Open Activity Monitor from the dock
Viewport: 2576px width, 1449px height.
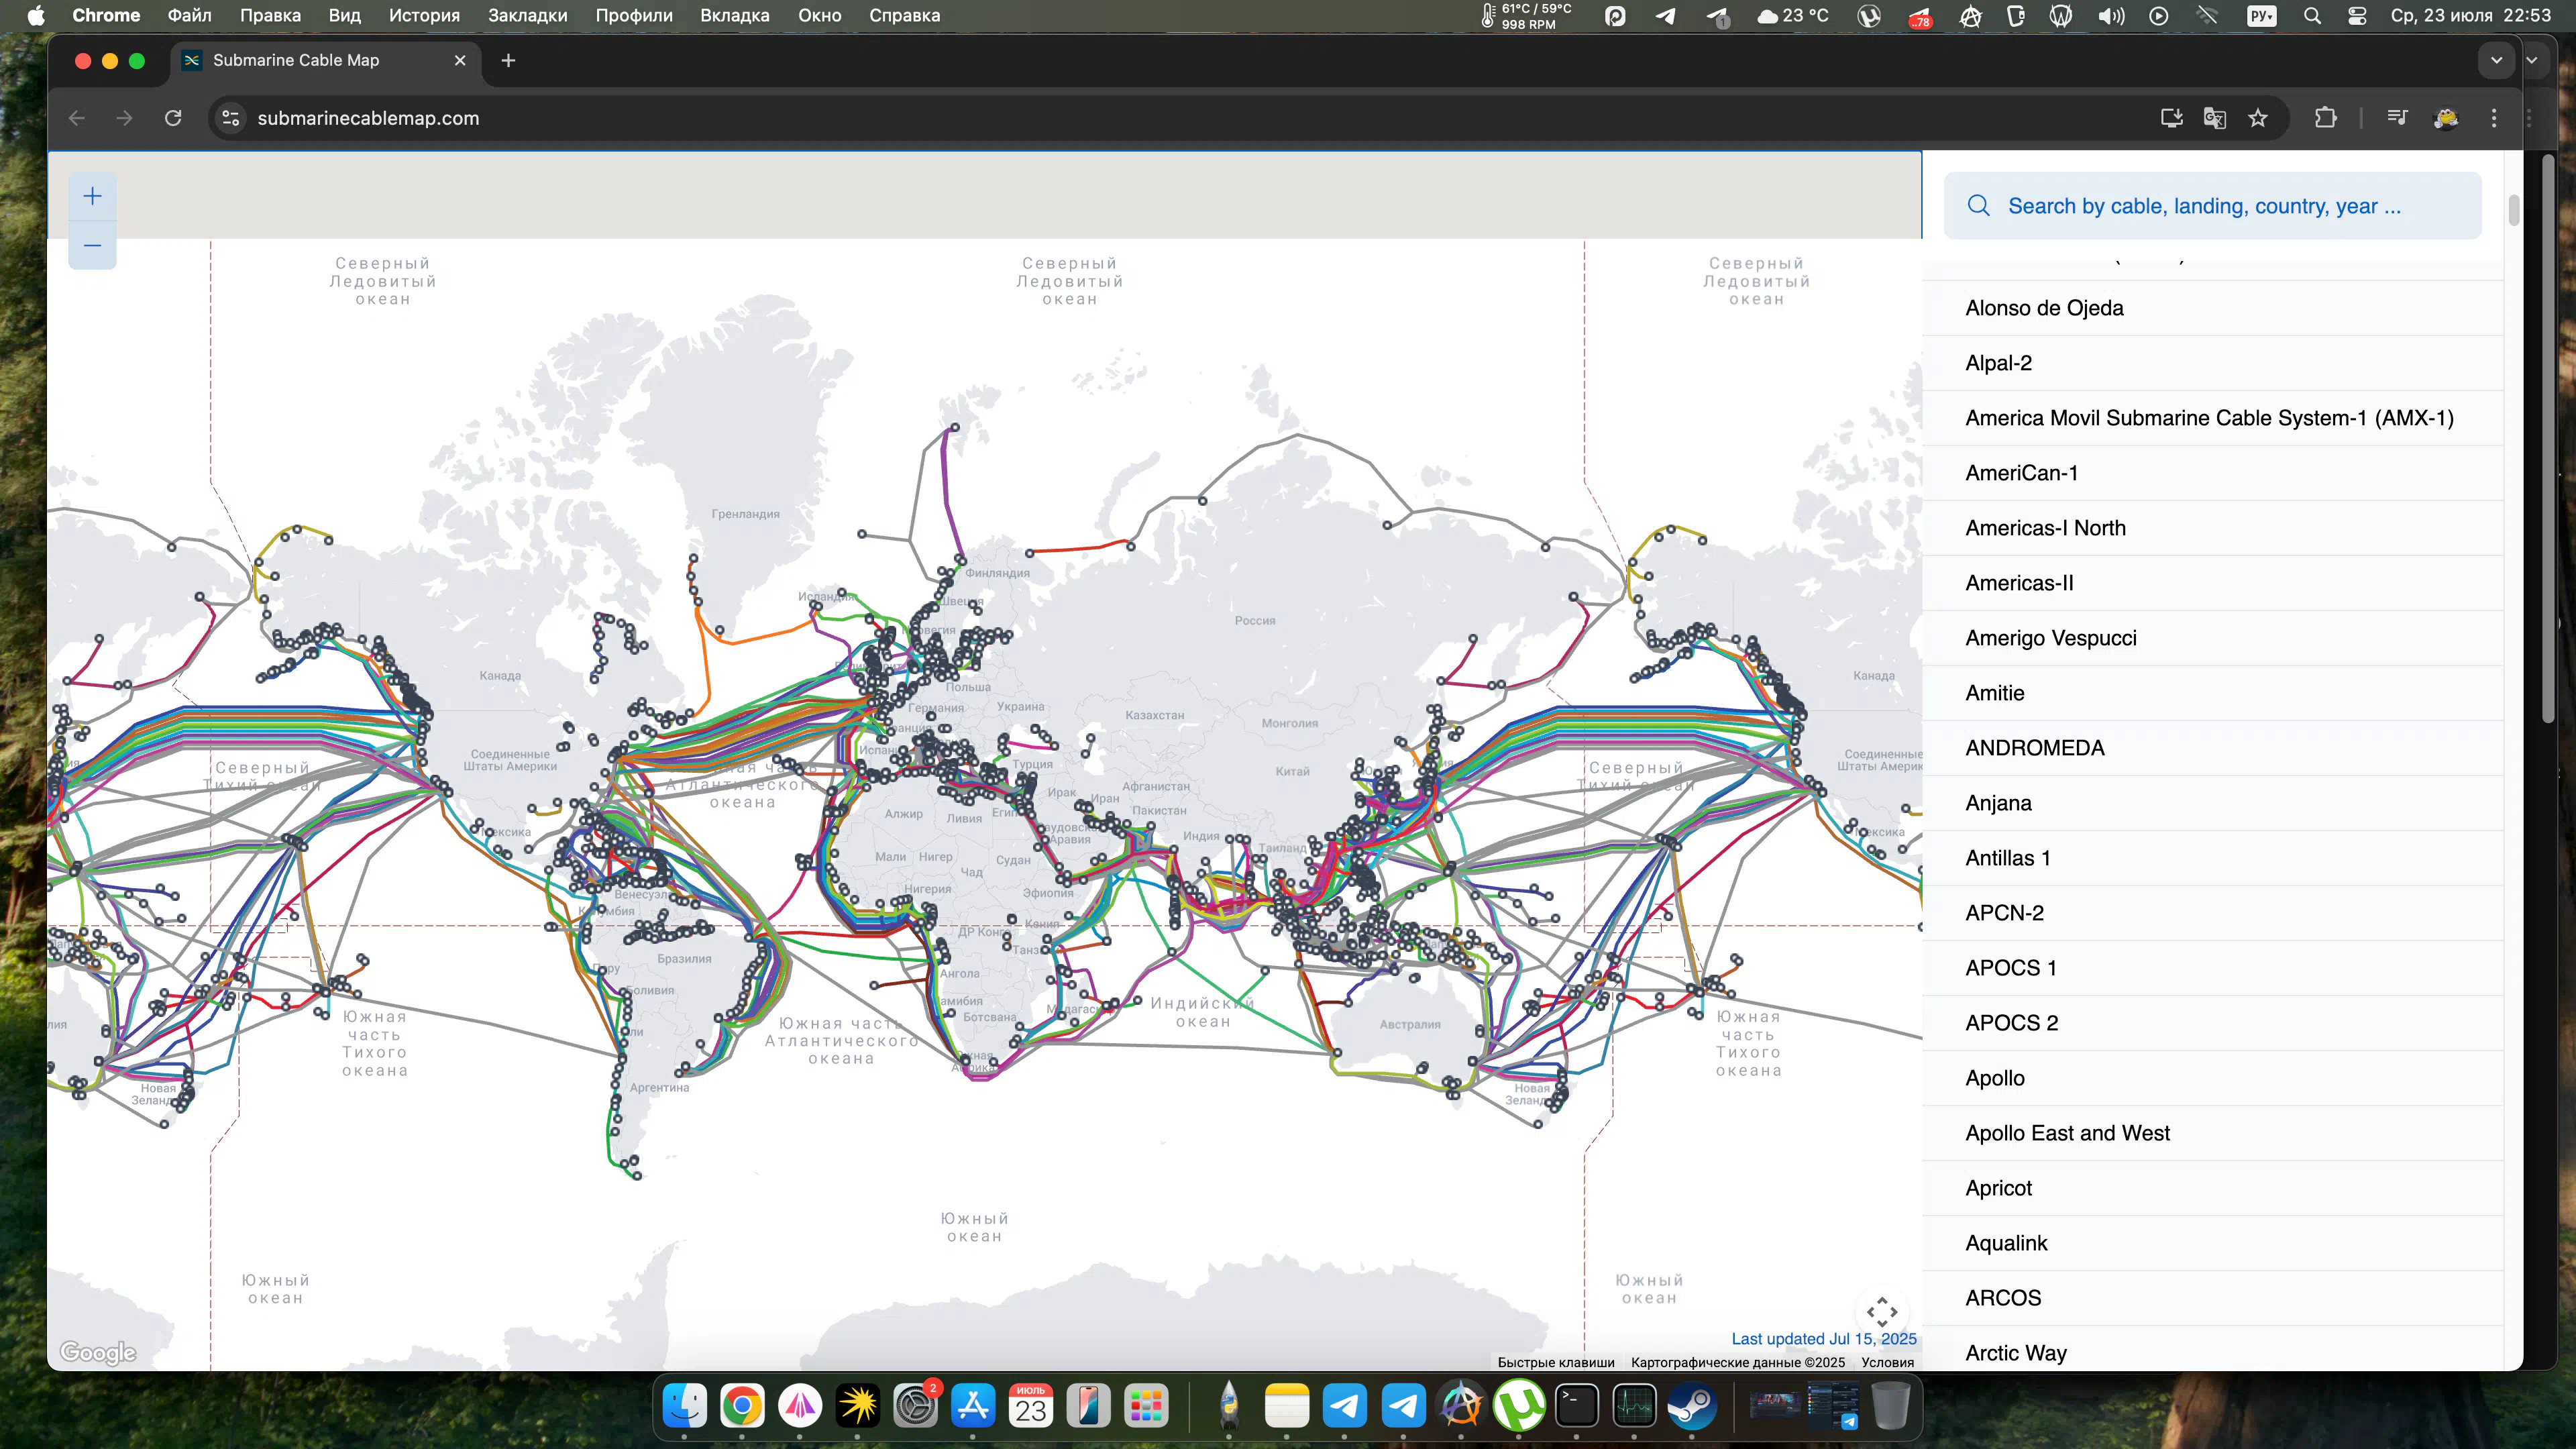pyautogui.click(x=1635, y=1406)
